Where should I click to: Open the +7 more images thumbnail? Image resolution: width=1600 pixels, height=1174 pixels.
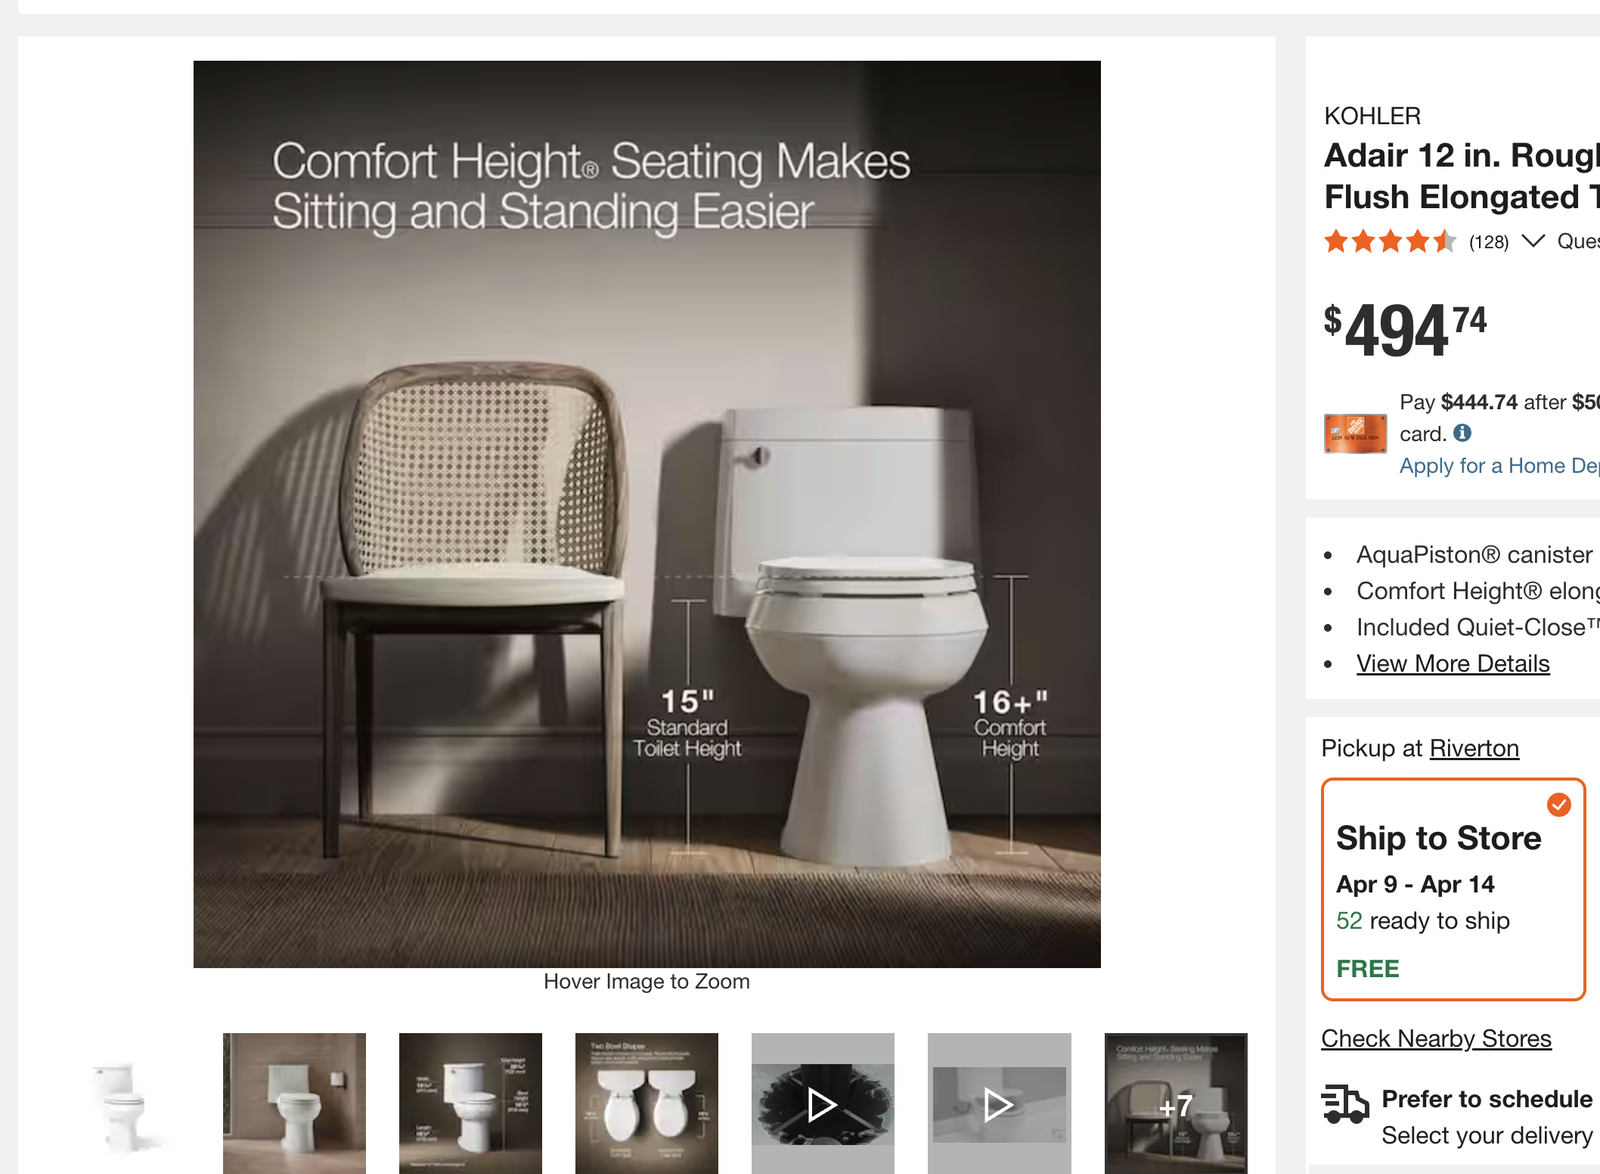click(1175, 1104)
